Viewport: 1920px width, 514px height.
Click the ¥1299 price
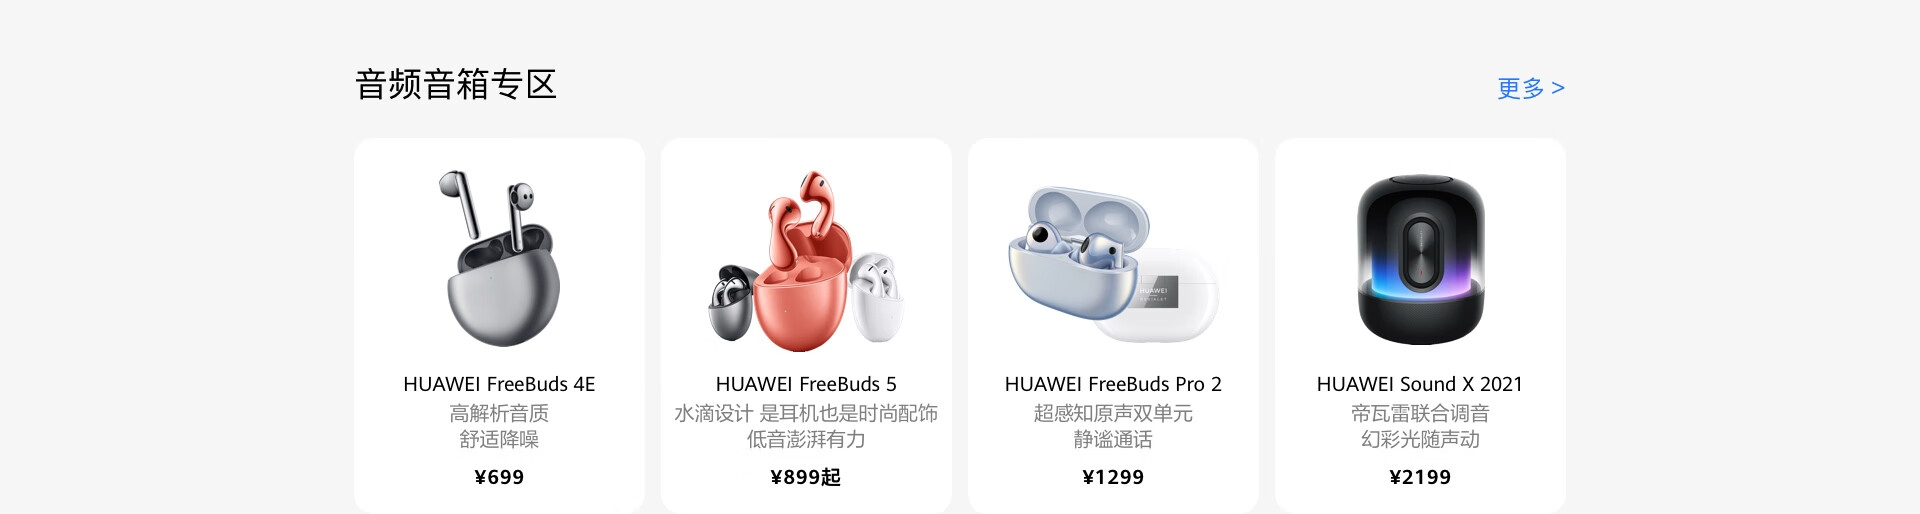point(1113,477)
